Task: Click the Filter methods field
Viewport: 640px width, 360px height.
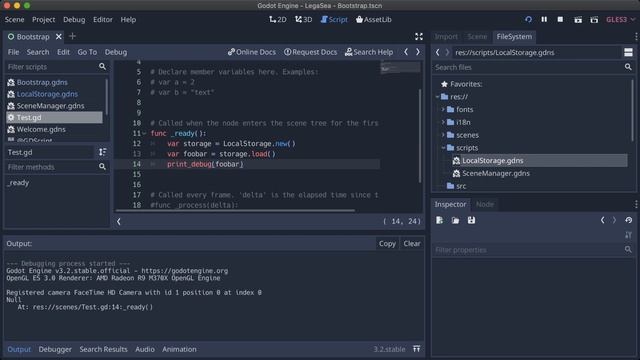Action: tap(57, 167)
